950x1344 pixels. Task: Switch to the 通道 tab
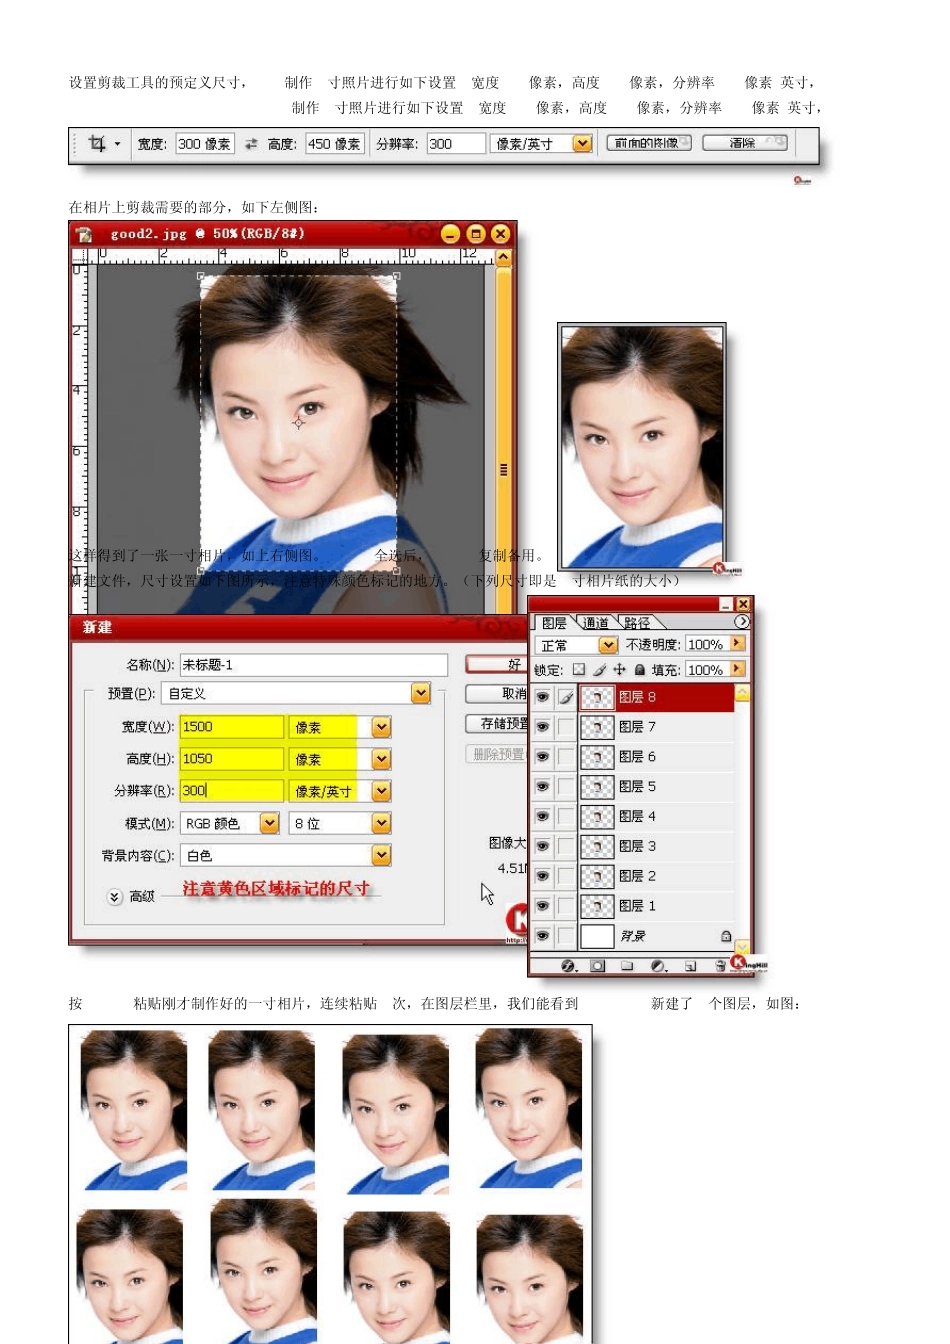pos(596,623)
